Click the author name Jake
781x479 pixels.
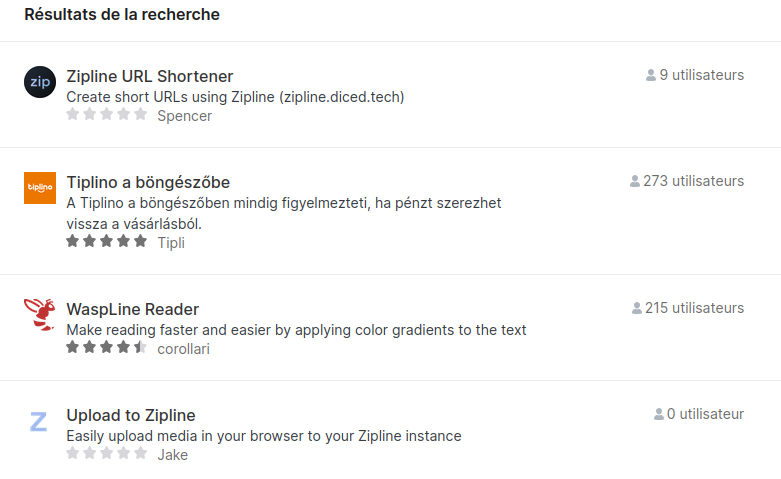173,455
